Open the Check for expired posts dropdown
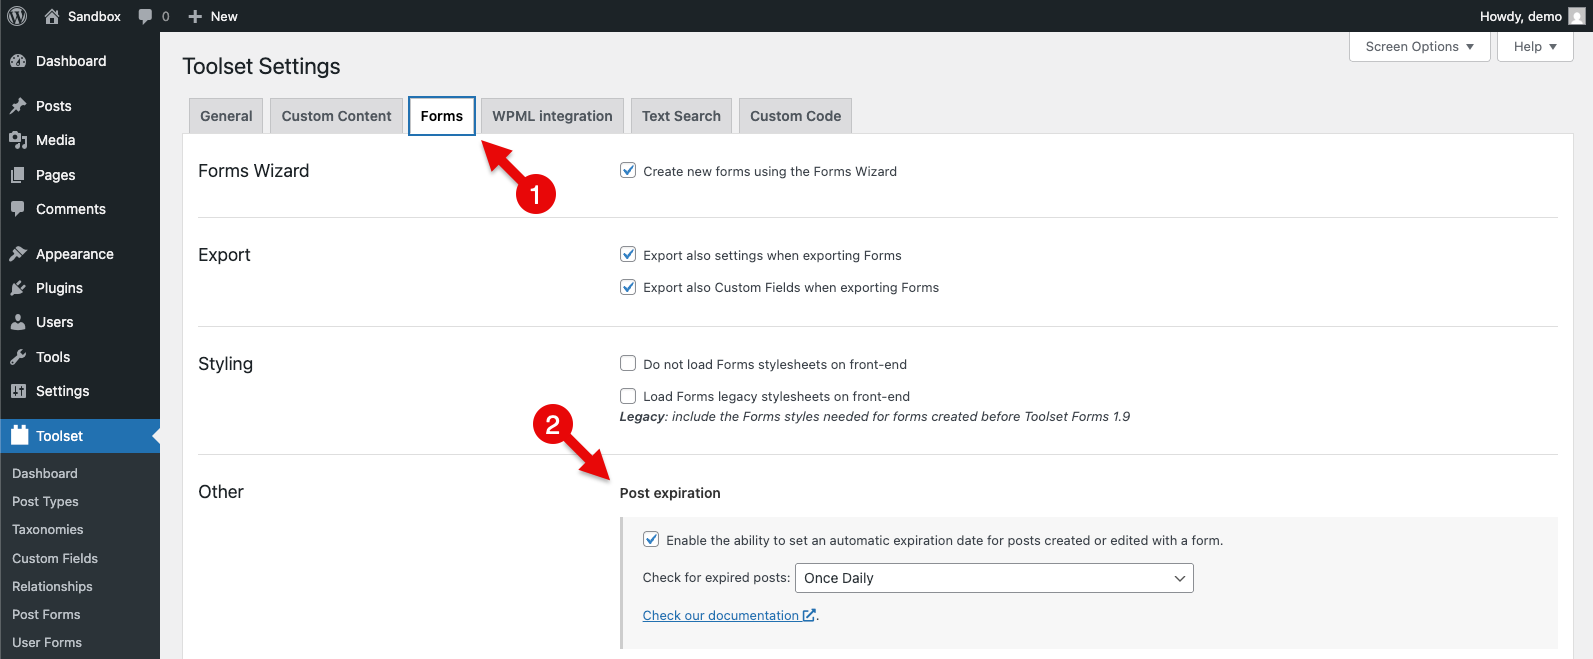The height and width of the screenshot is (659, 1593). coord(994,578)
